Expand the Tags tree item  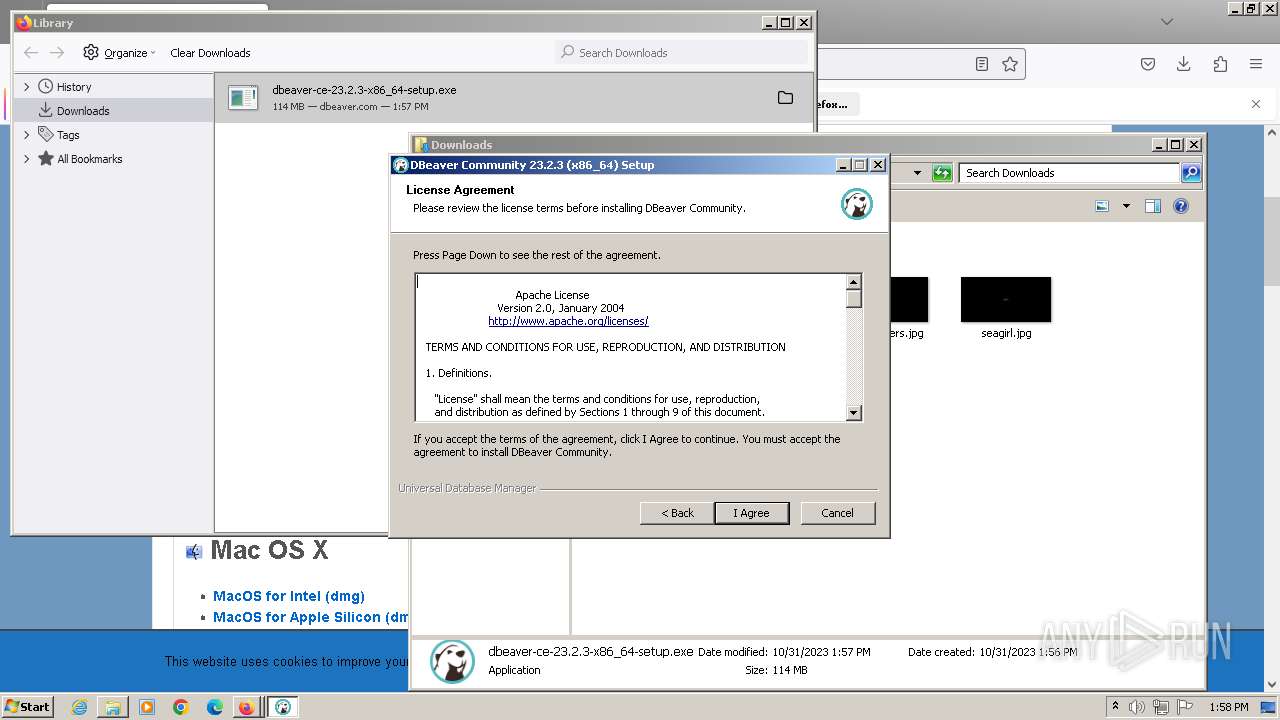pyautogui.click(x=27, y=135)
